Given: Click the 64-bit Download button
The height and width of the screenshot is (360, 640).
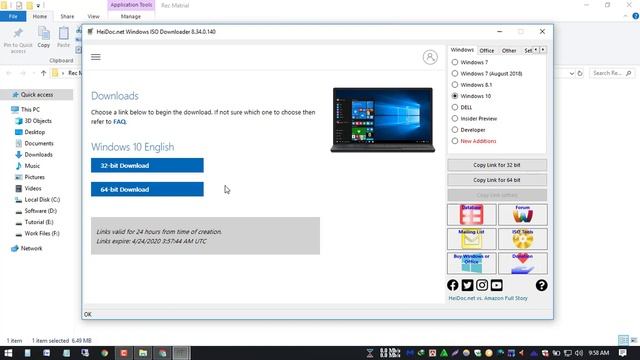Looking at the screenshot, I should click(147, 189).
